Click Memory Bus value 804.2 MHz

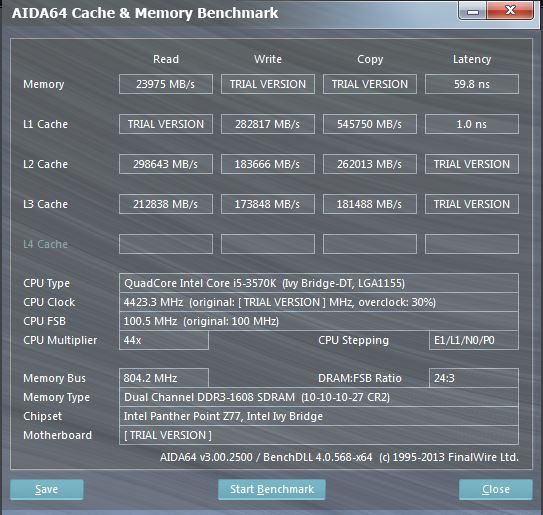coord(164,378)
